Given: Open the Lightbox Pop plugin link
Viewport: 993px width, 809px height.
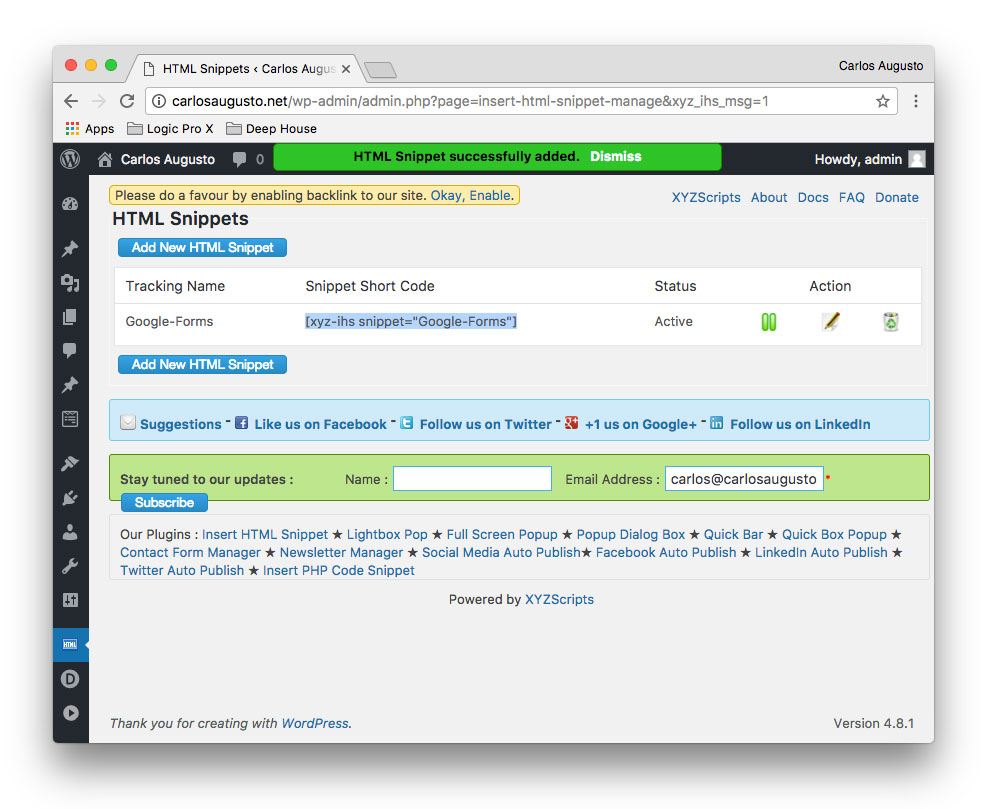Looking at the screenshot, I should pyautogui.click(x=387, y=534).
